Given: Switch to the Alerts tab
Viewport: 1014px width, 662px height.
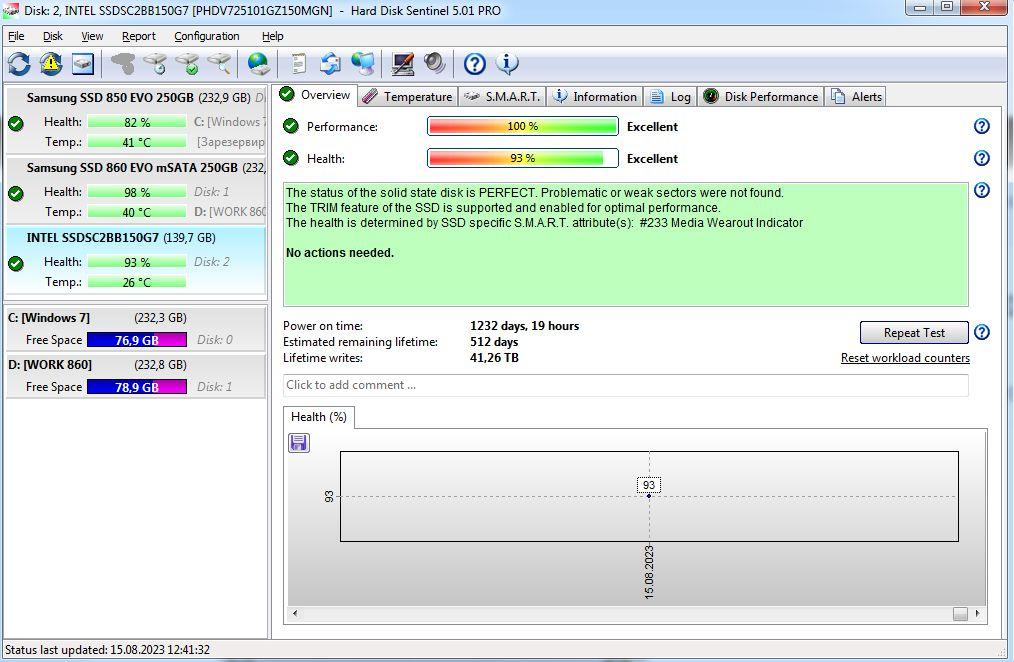Looking at the screenshot, I should [x=856, y=96].
